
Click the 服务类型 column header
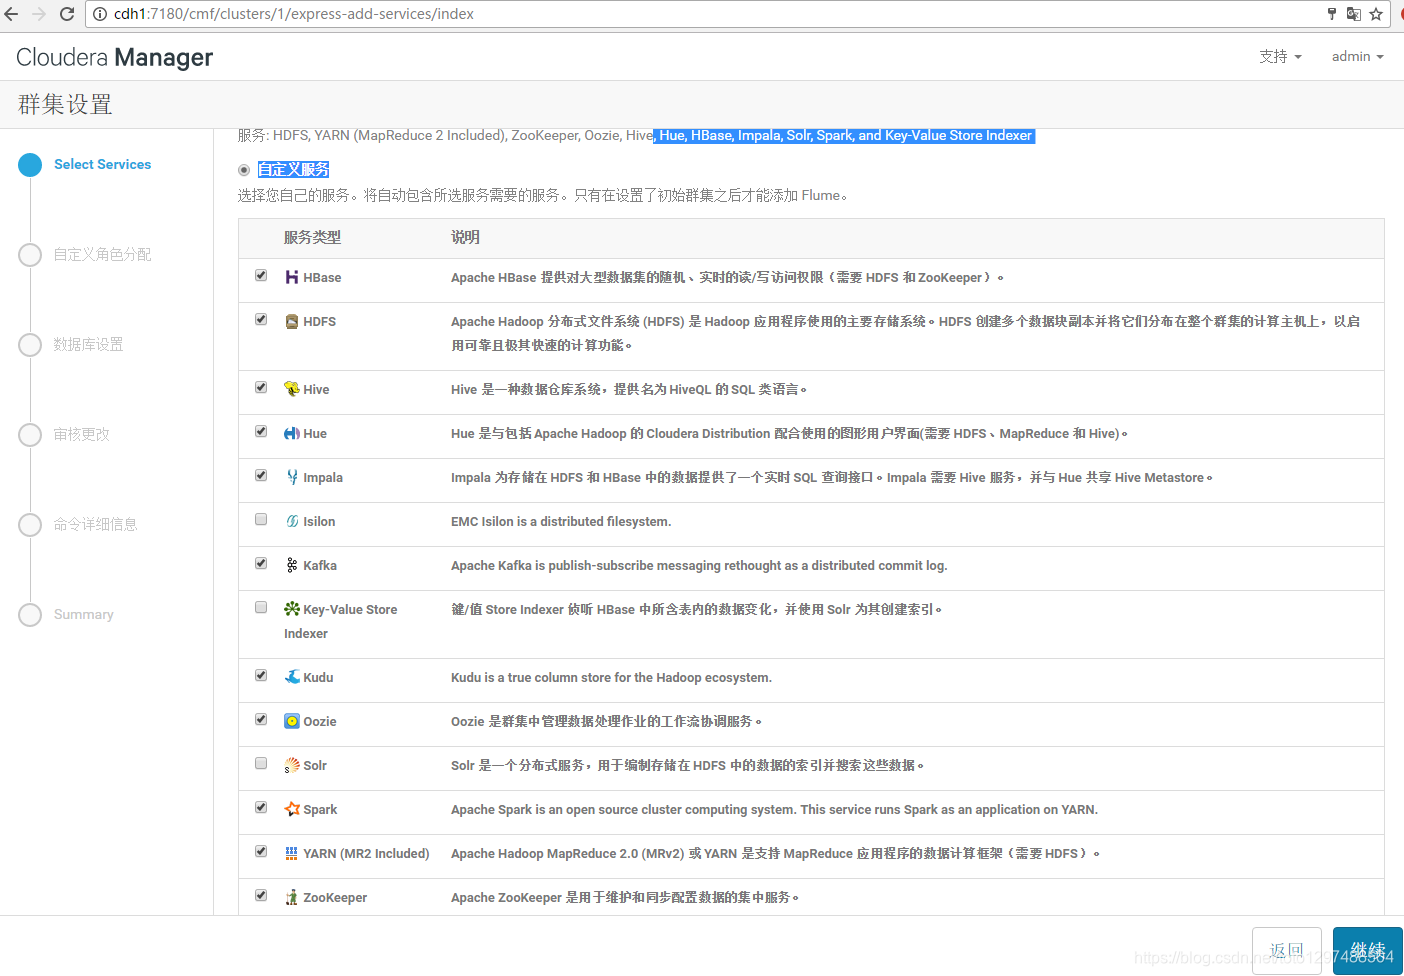coord(312,237)
